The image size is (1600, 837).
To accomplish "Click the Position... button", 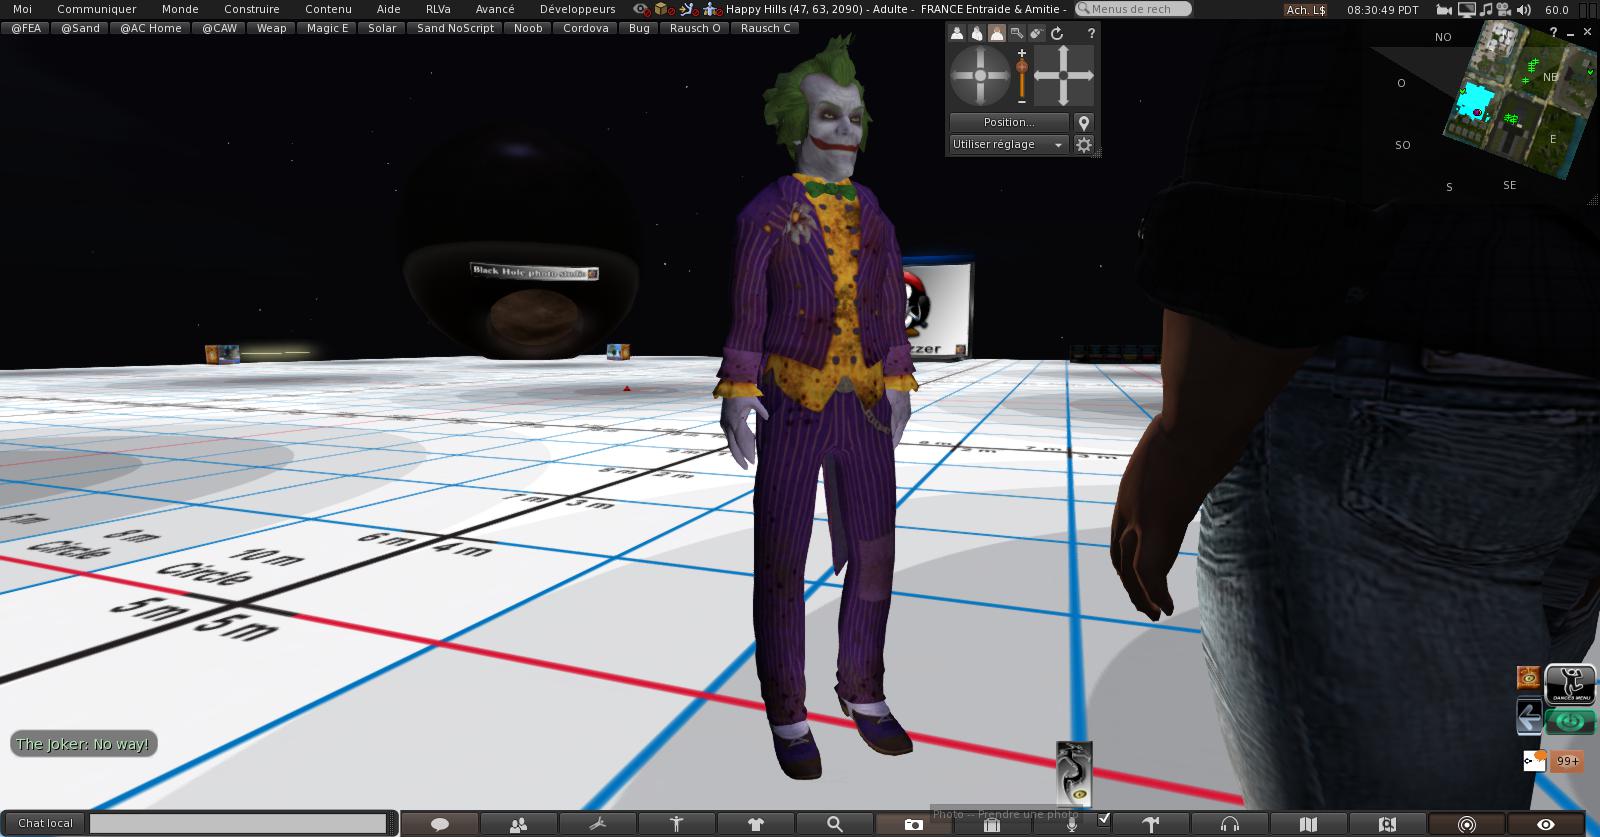I will [x=1009, y=122].
